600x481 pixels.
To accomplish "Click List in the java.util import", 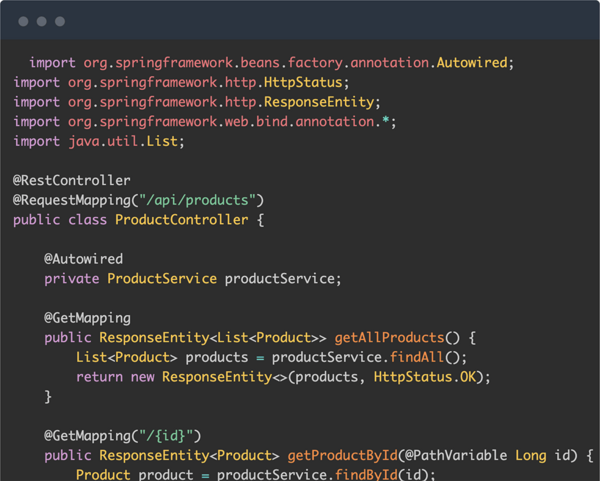I will (x=162, y=141).
